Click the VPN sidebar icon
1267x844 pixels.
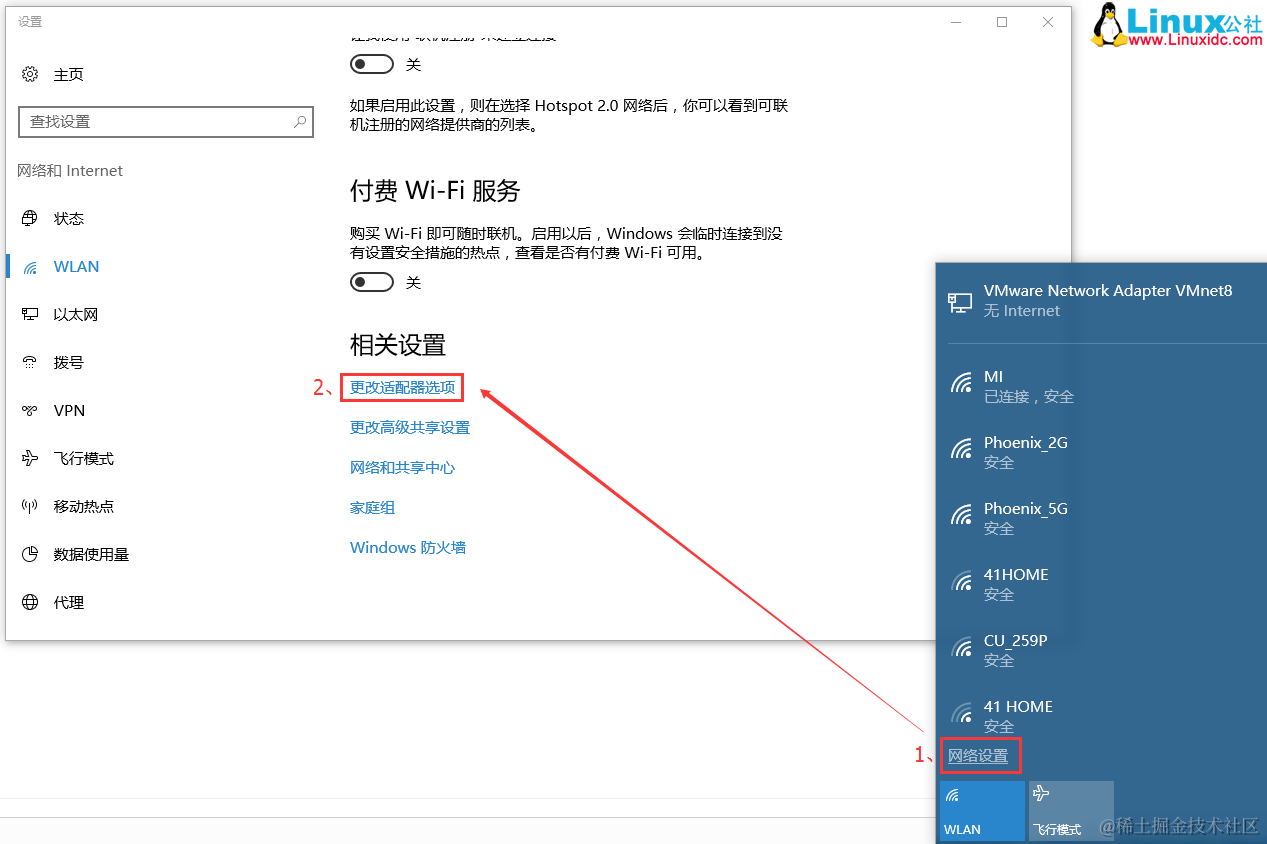tap(30, 410)
